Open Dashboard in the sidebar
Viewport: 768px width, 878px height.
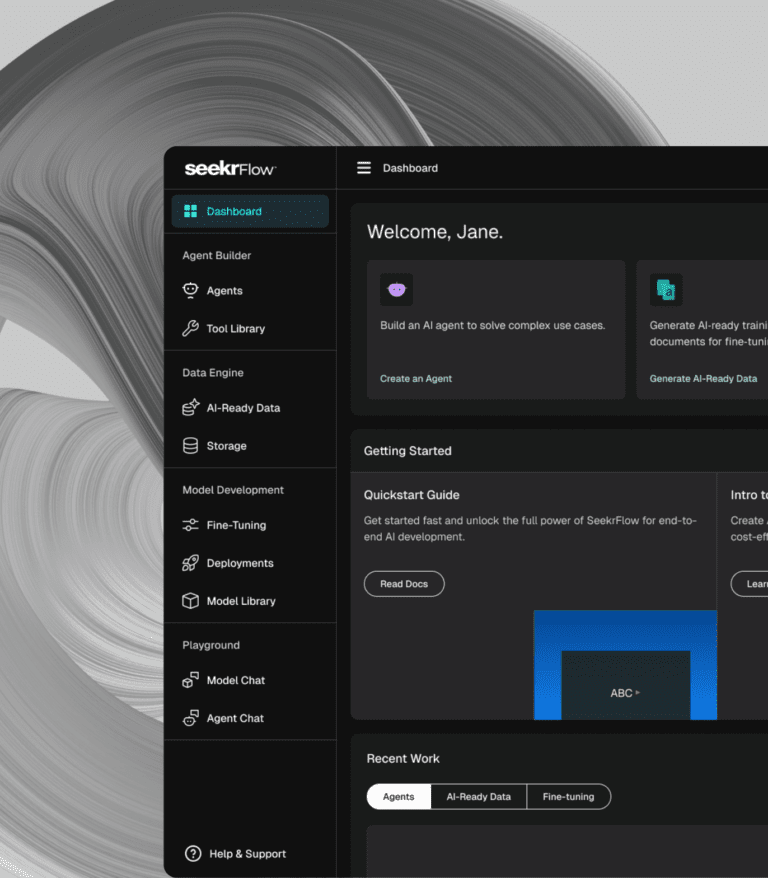[250, 211]
